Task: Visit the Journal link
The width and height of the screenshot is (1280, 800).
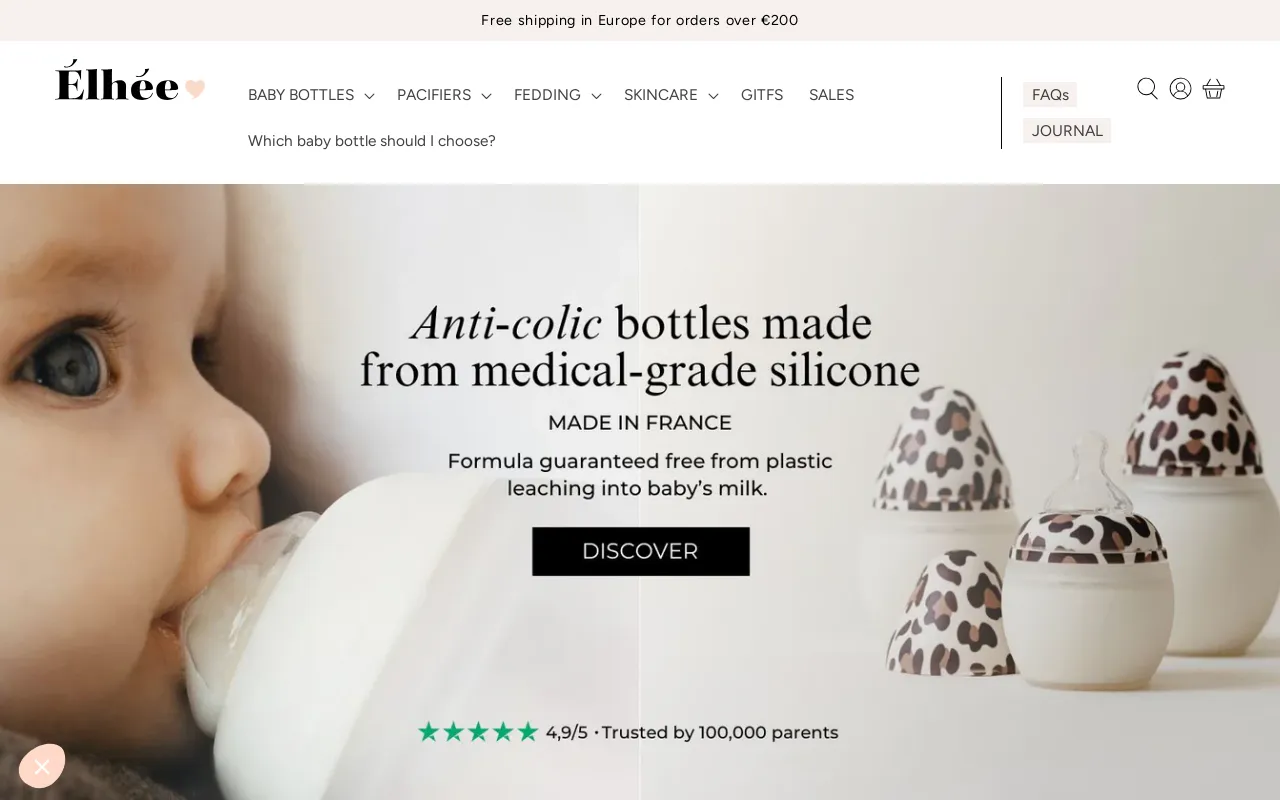Action: (x=1067, y=131)
